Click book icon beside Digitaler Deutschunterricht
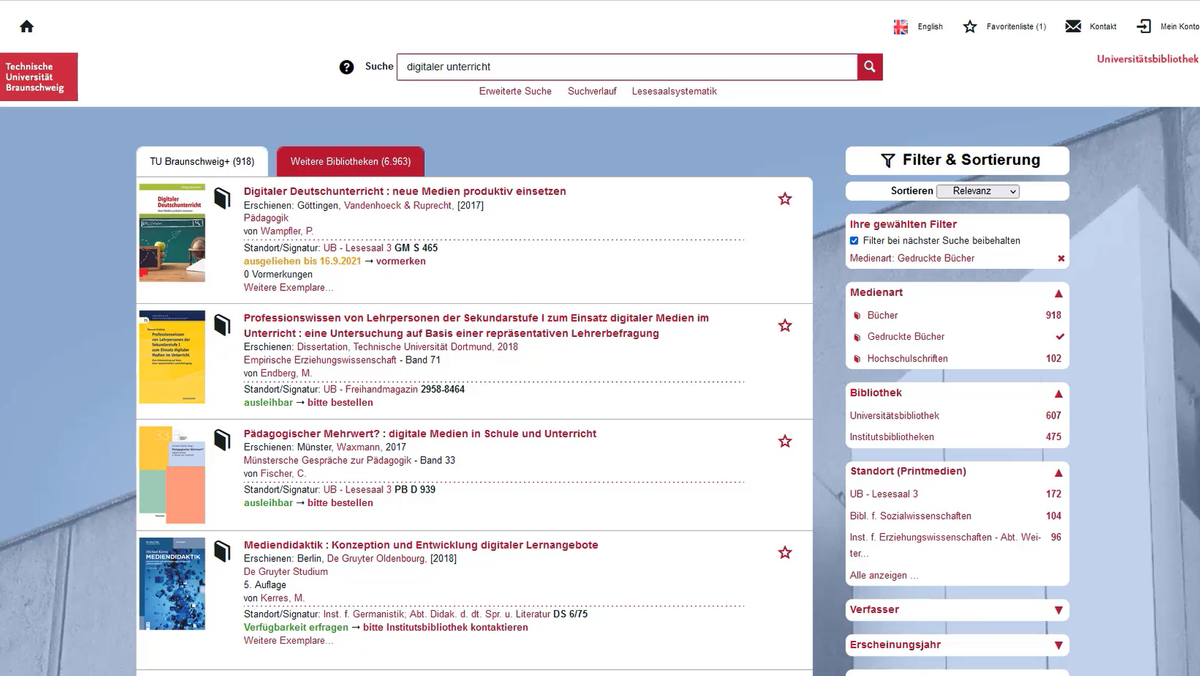Image resolution: width=1200 pixels, height=676 pixels. 222,199
